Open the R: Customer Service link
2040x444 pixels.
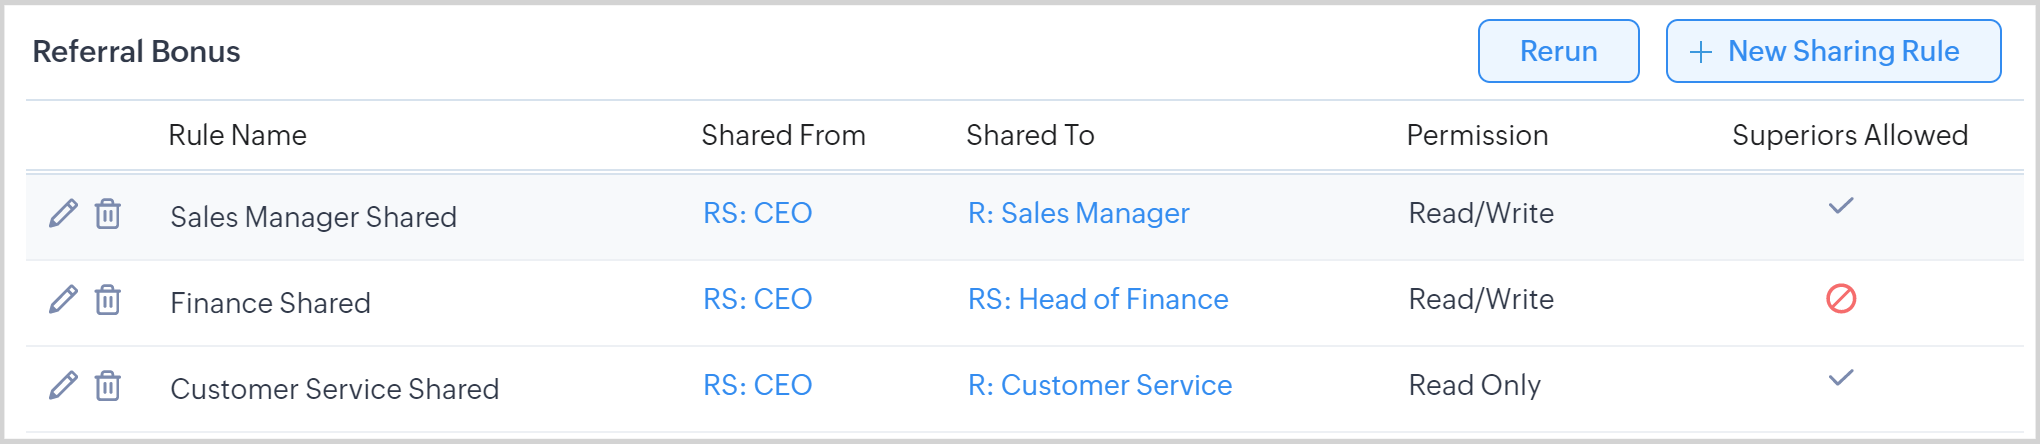pyautogui.click(x=1099, y=385)
